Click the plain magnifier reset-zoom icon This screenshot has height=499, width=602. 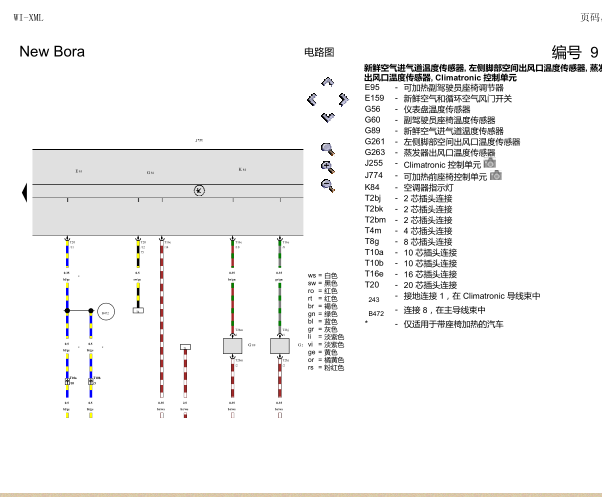[x=327, y=149]
